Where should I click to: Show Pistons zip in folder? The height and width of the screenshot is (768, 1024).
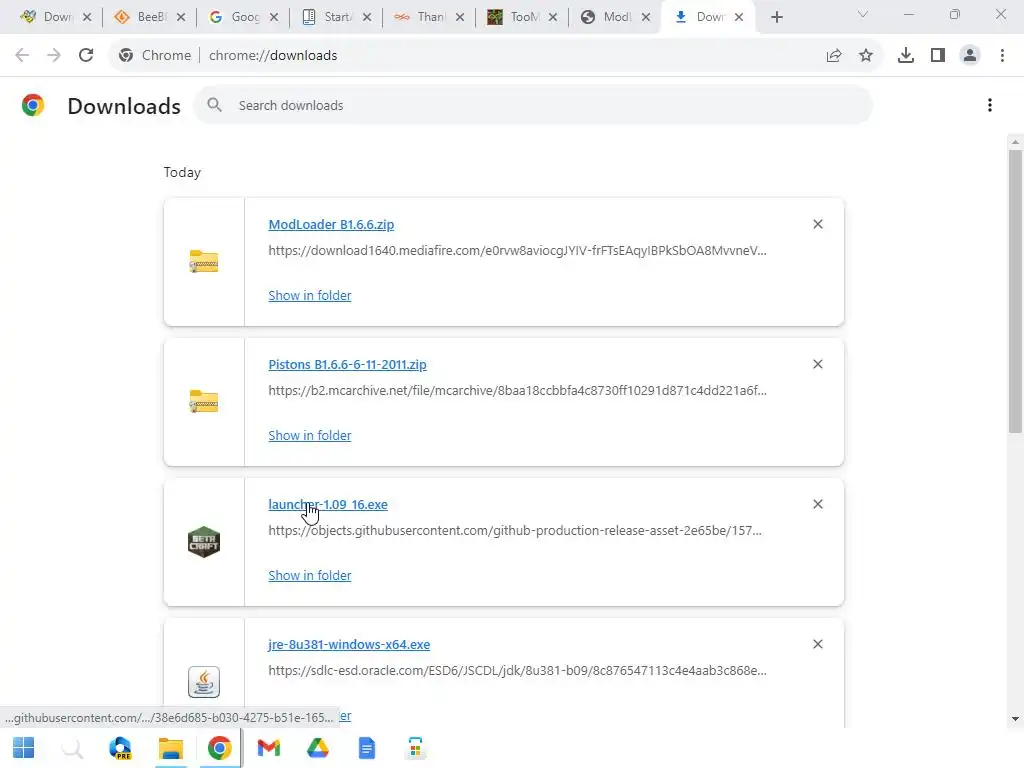coord(310,435)
